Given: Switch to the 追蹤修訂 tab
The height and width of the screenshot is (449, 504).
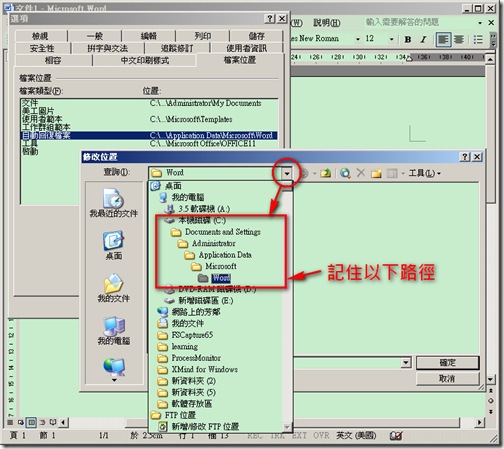Looking at the screenshot, I should [177, 48].
